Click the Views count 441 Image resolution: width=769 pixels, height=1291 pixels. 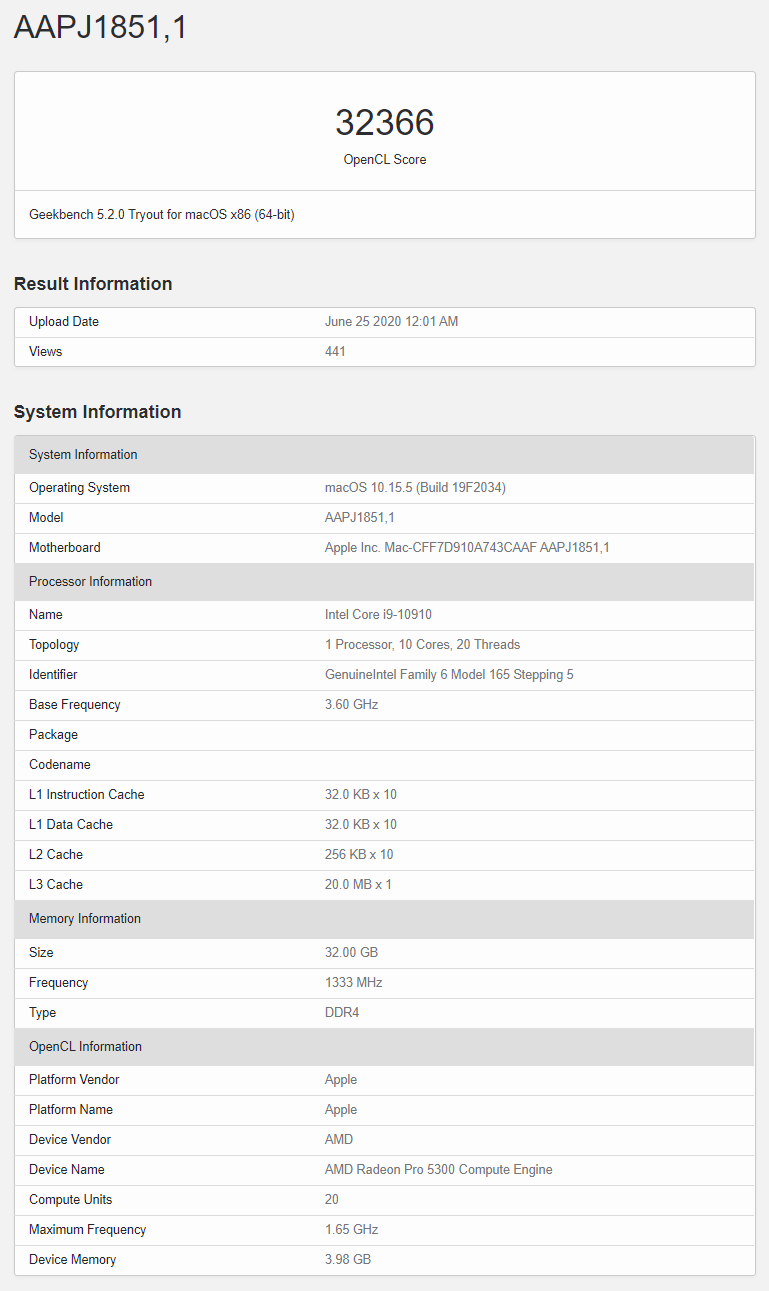pyautogui.click(x=335, y=352)
